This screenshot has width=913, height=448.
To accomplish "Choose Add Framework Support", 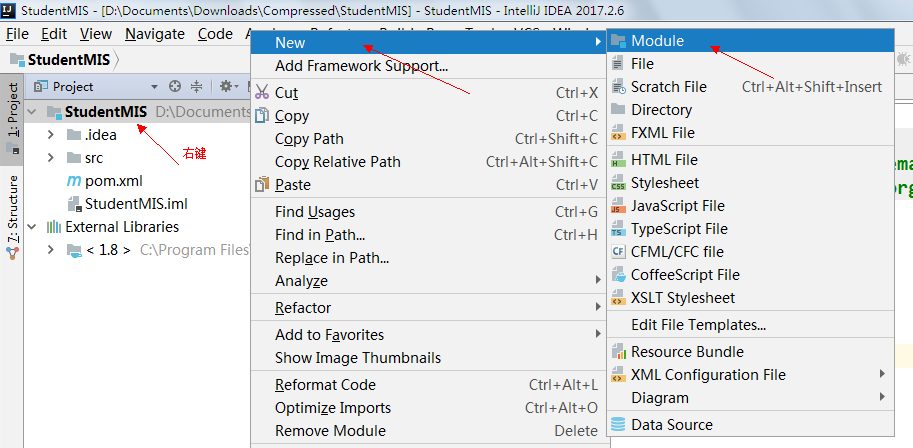I will coord(361,66).
